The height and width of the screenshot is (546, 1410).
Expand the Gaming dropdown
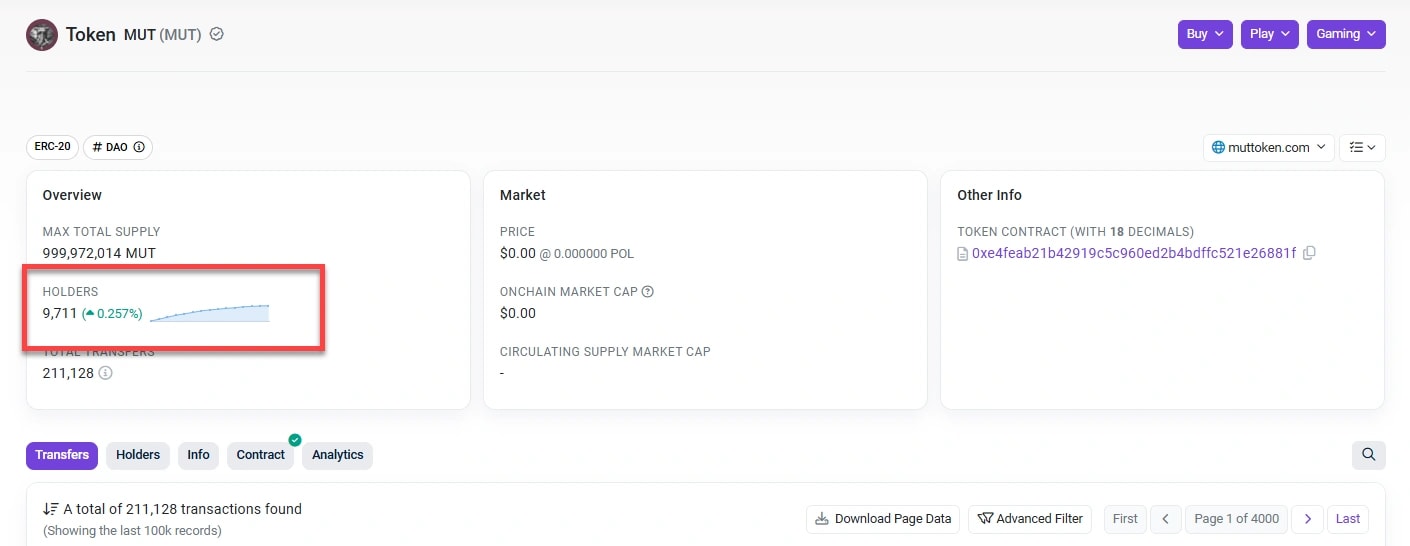pyautogui.click(x=1346, y=34)
